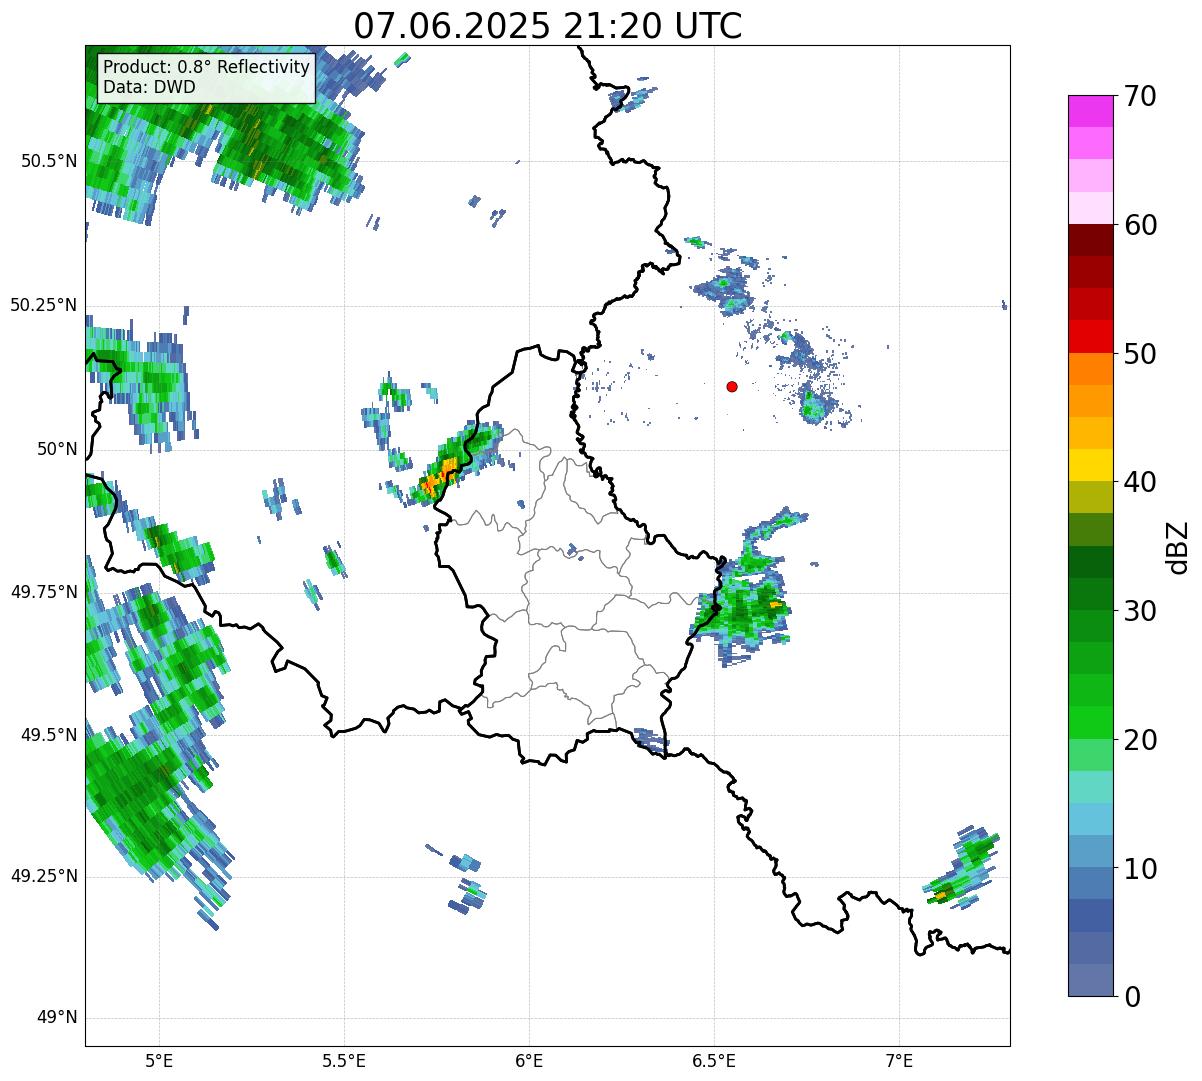Screen dimensions: 1202x1081
Task: Click the colorbar 60 tick label
Action: click(1140, 225)
